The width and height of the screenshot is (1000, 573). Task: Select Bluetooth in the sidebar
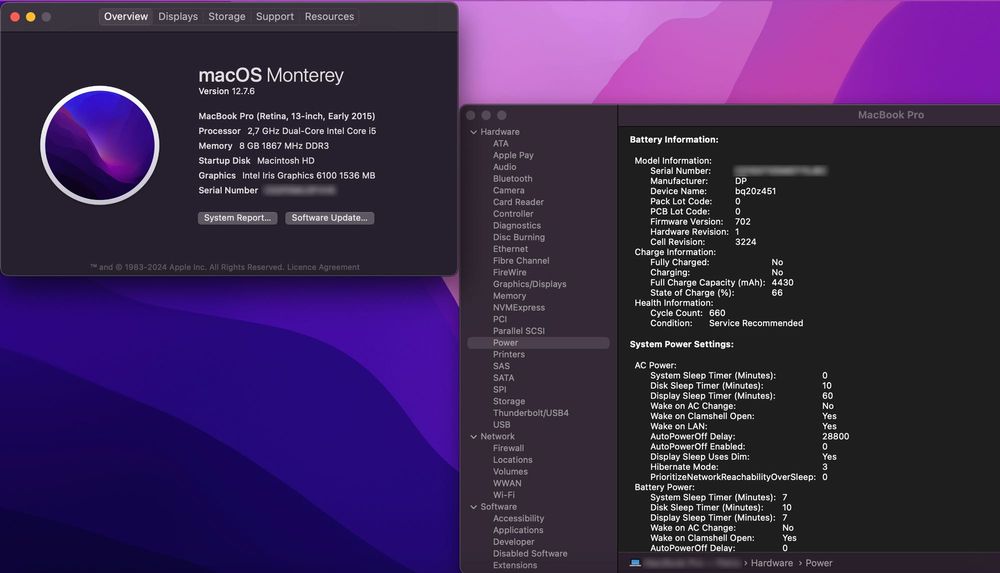[x=513, y=179]
